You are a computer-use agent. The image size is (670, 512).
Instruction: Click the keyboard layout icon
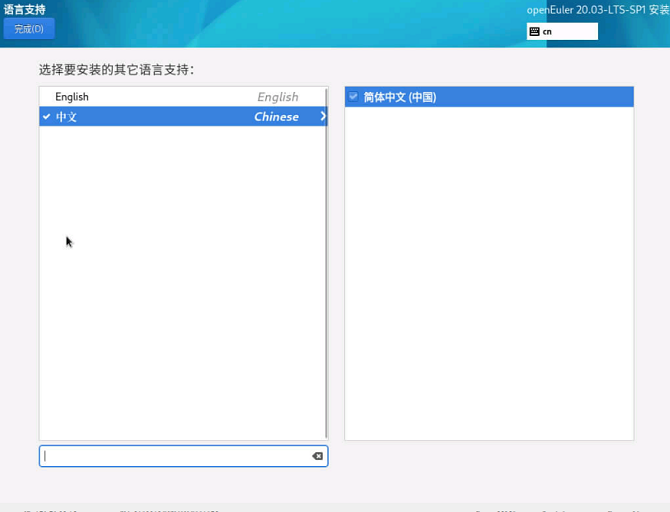[535, 32]
